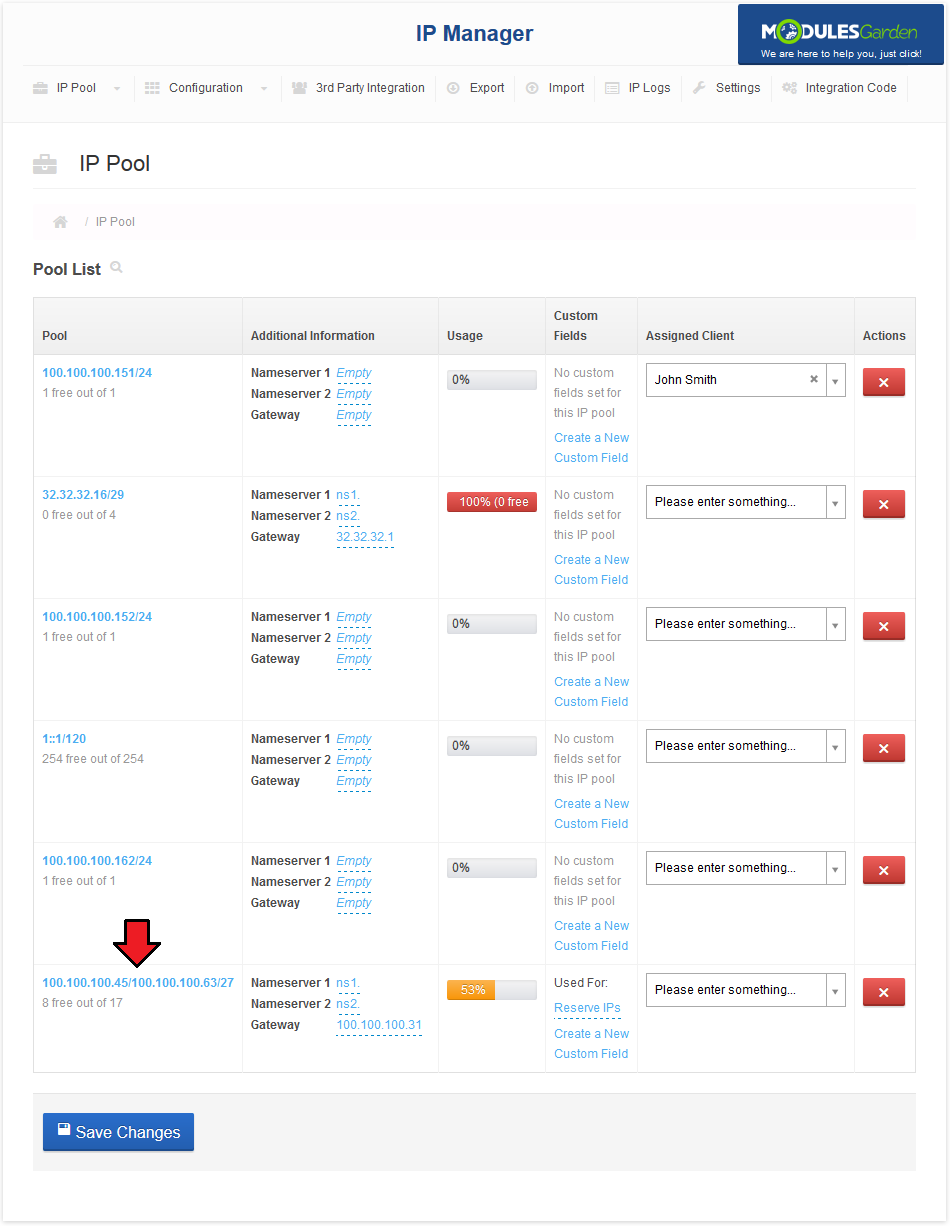Click the 100% usage bar for 32.32.32.16/29
950x1226 pixels.
click(x=492, y=502)
